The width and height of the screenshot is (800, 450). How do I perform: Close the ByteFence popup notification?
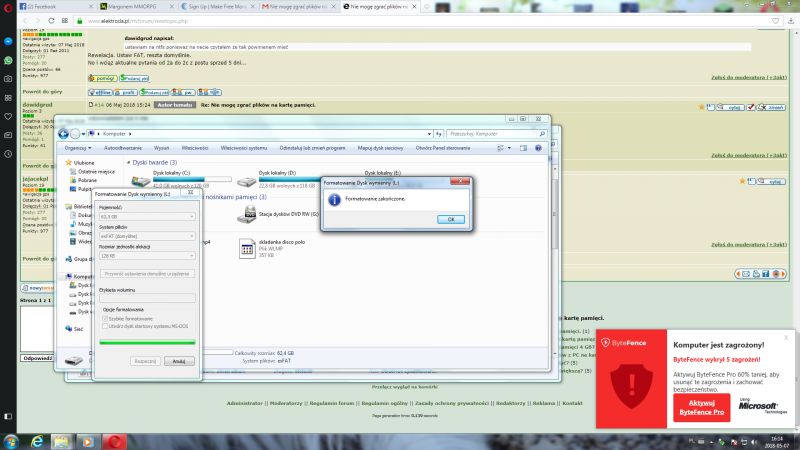click(x=786, y=337)
